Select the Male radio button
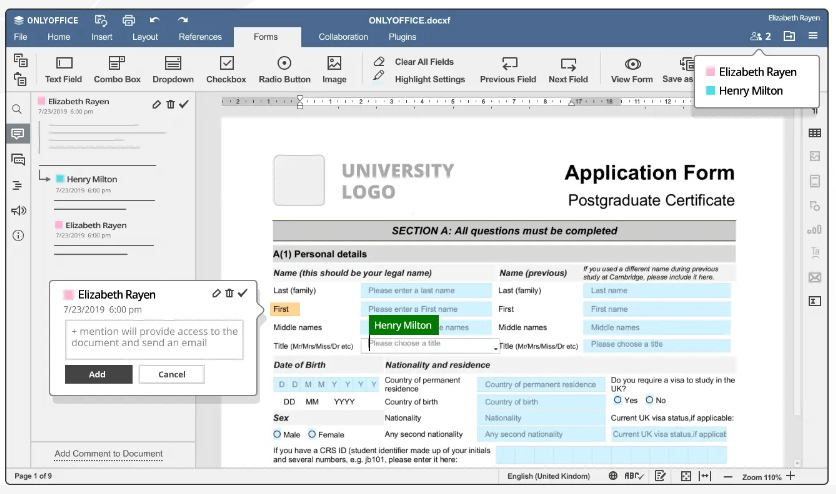 (277, 434)
